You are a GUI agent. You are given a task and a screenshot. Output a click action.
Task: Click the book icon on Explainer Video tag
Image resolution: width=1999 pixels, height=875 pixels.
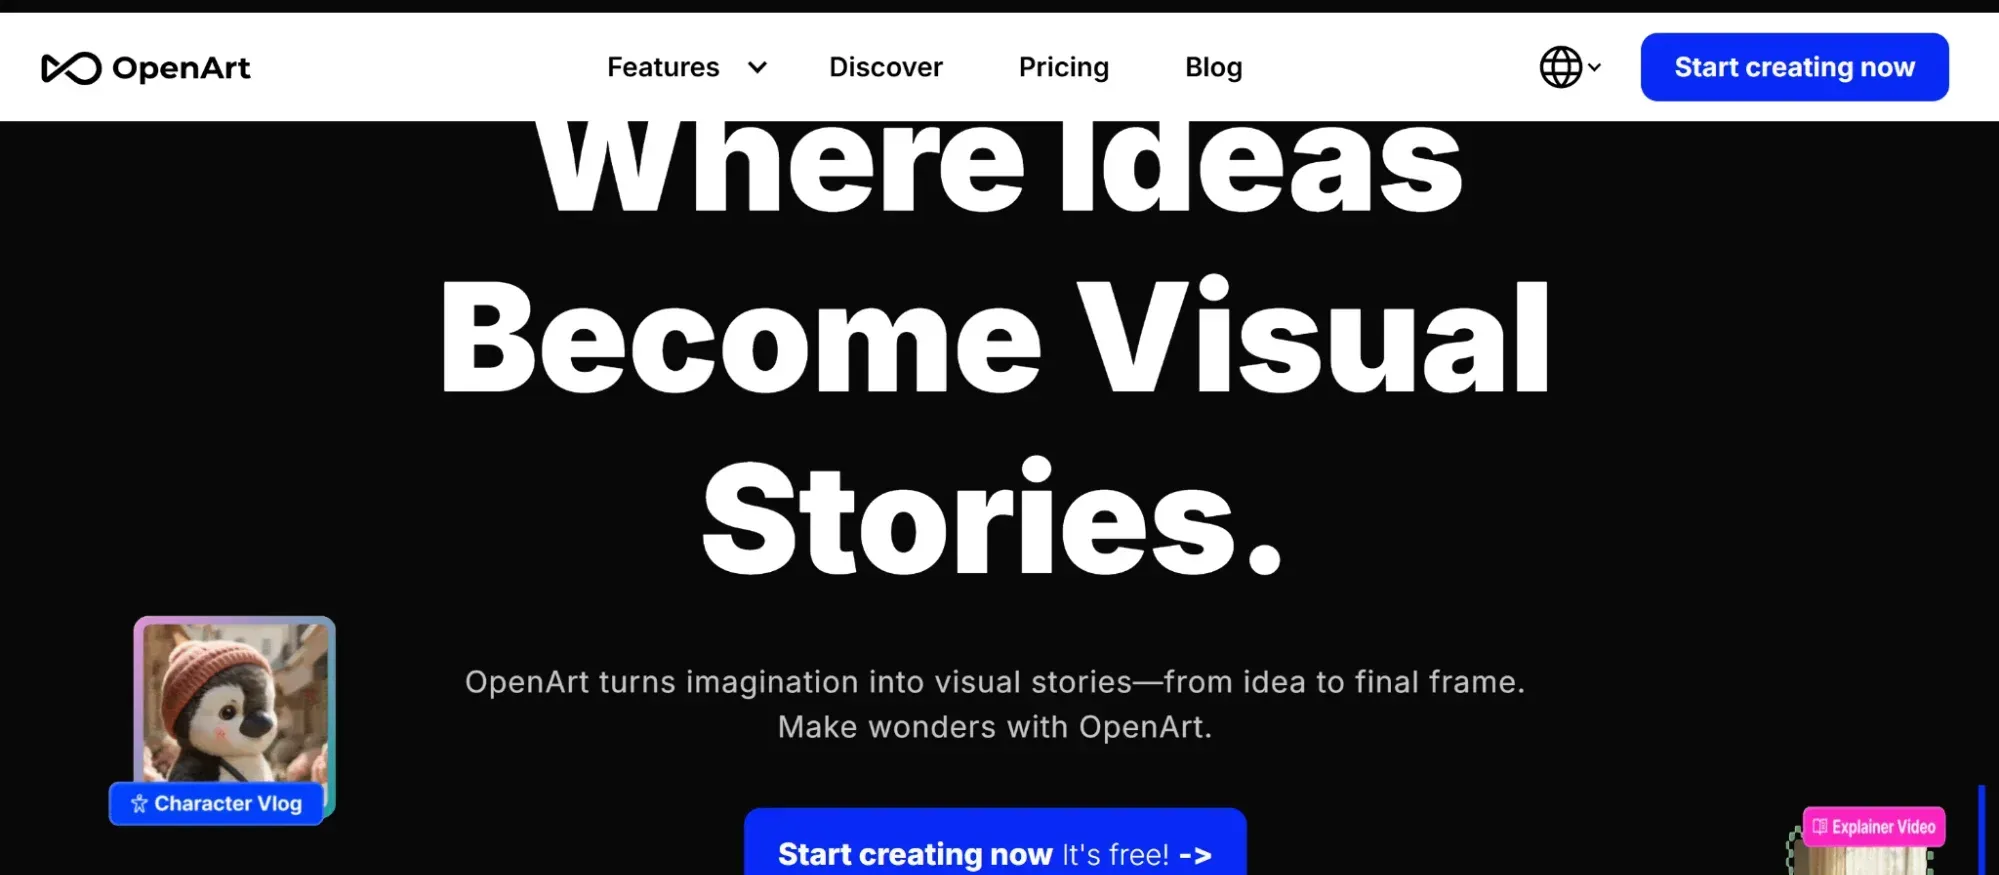coord(1820,827)
